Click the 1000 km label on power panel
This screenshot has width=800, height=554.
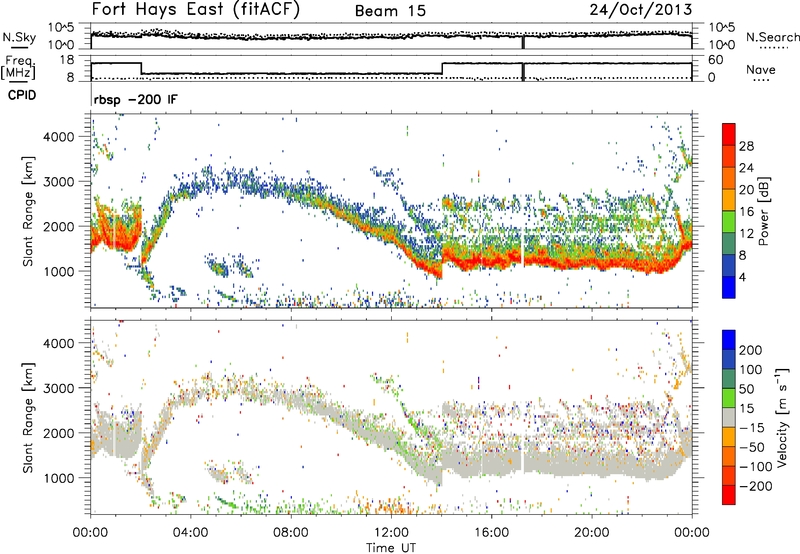click(x=58, y=271)
